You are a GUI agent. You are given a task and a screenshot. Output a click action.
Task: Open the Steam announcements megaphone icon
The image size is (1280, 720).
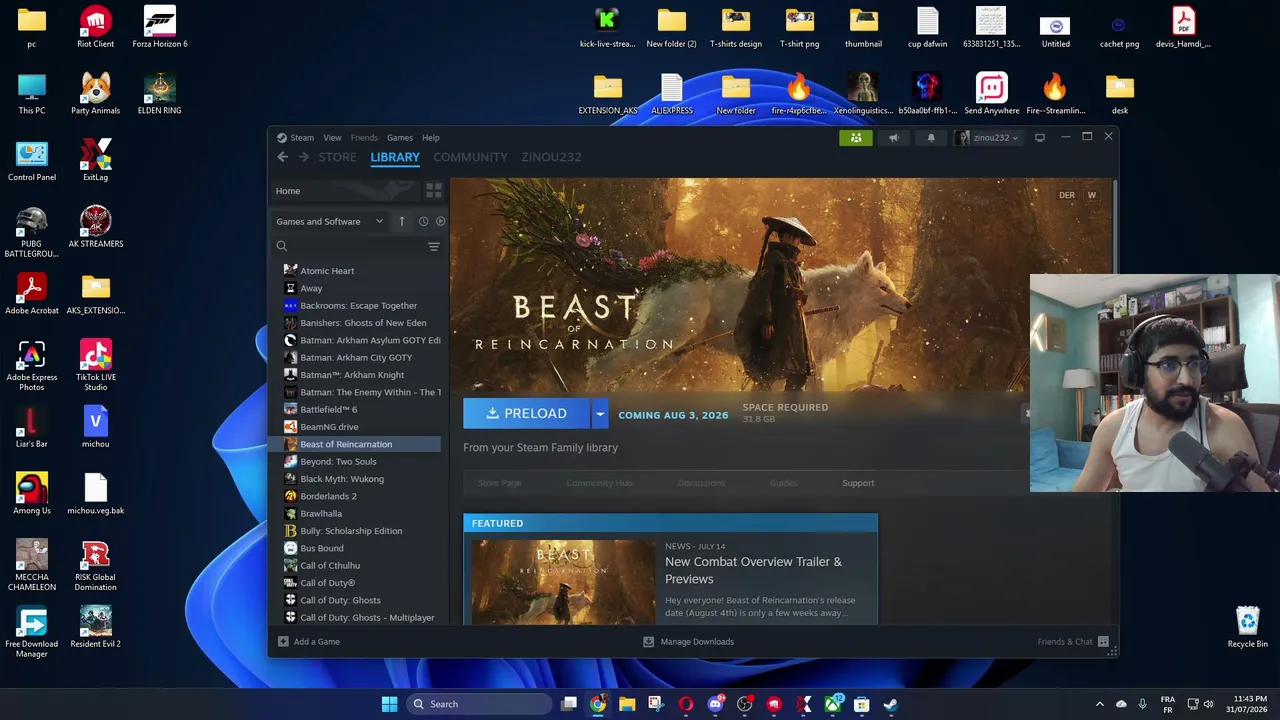[x=894, y=138]
